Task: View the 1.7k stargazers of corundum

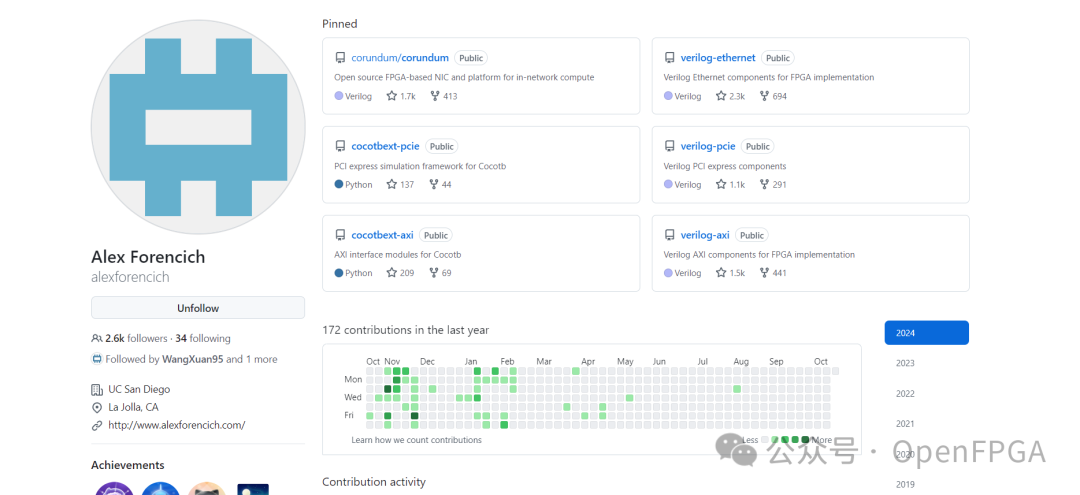Action: (401, 96)
